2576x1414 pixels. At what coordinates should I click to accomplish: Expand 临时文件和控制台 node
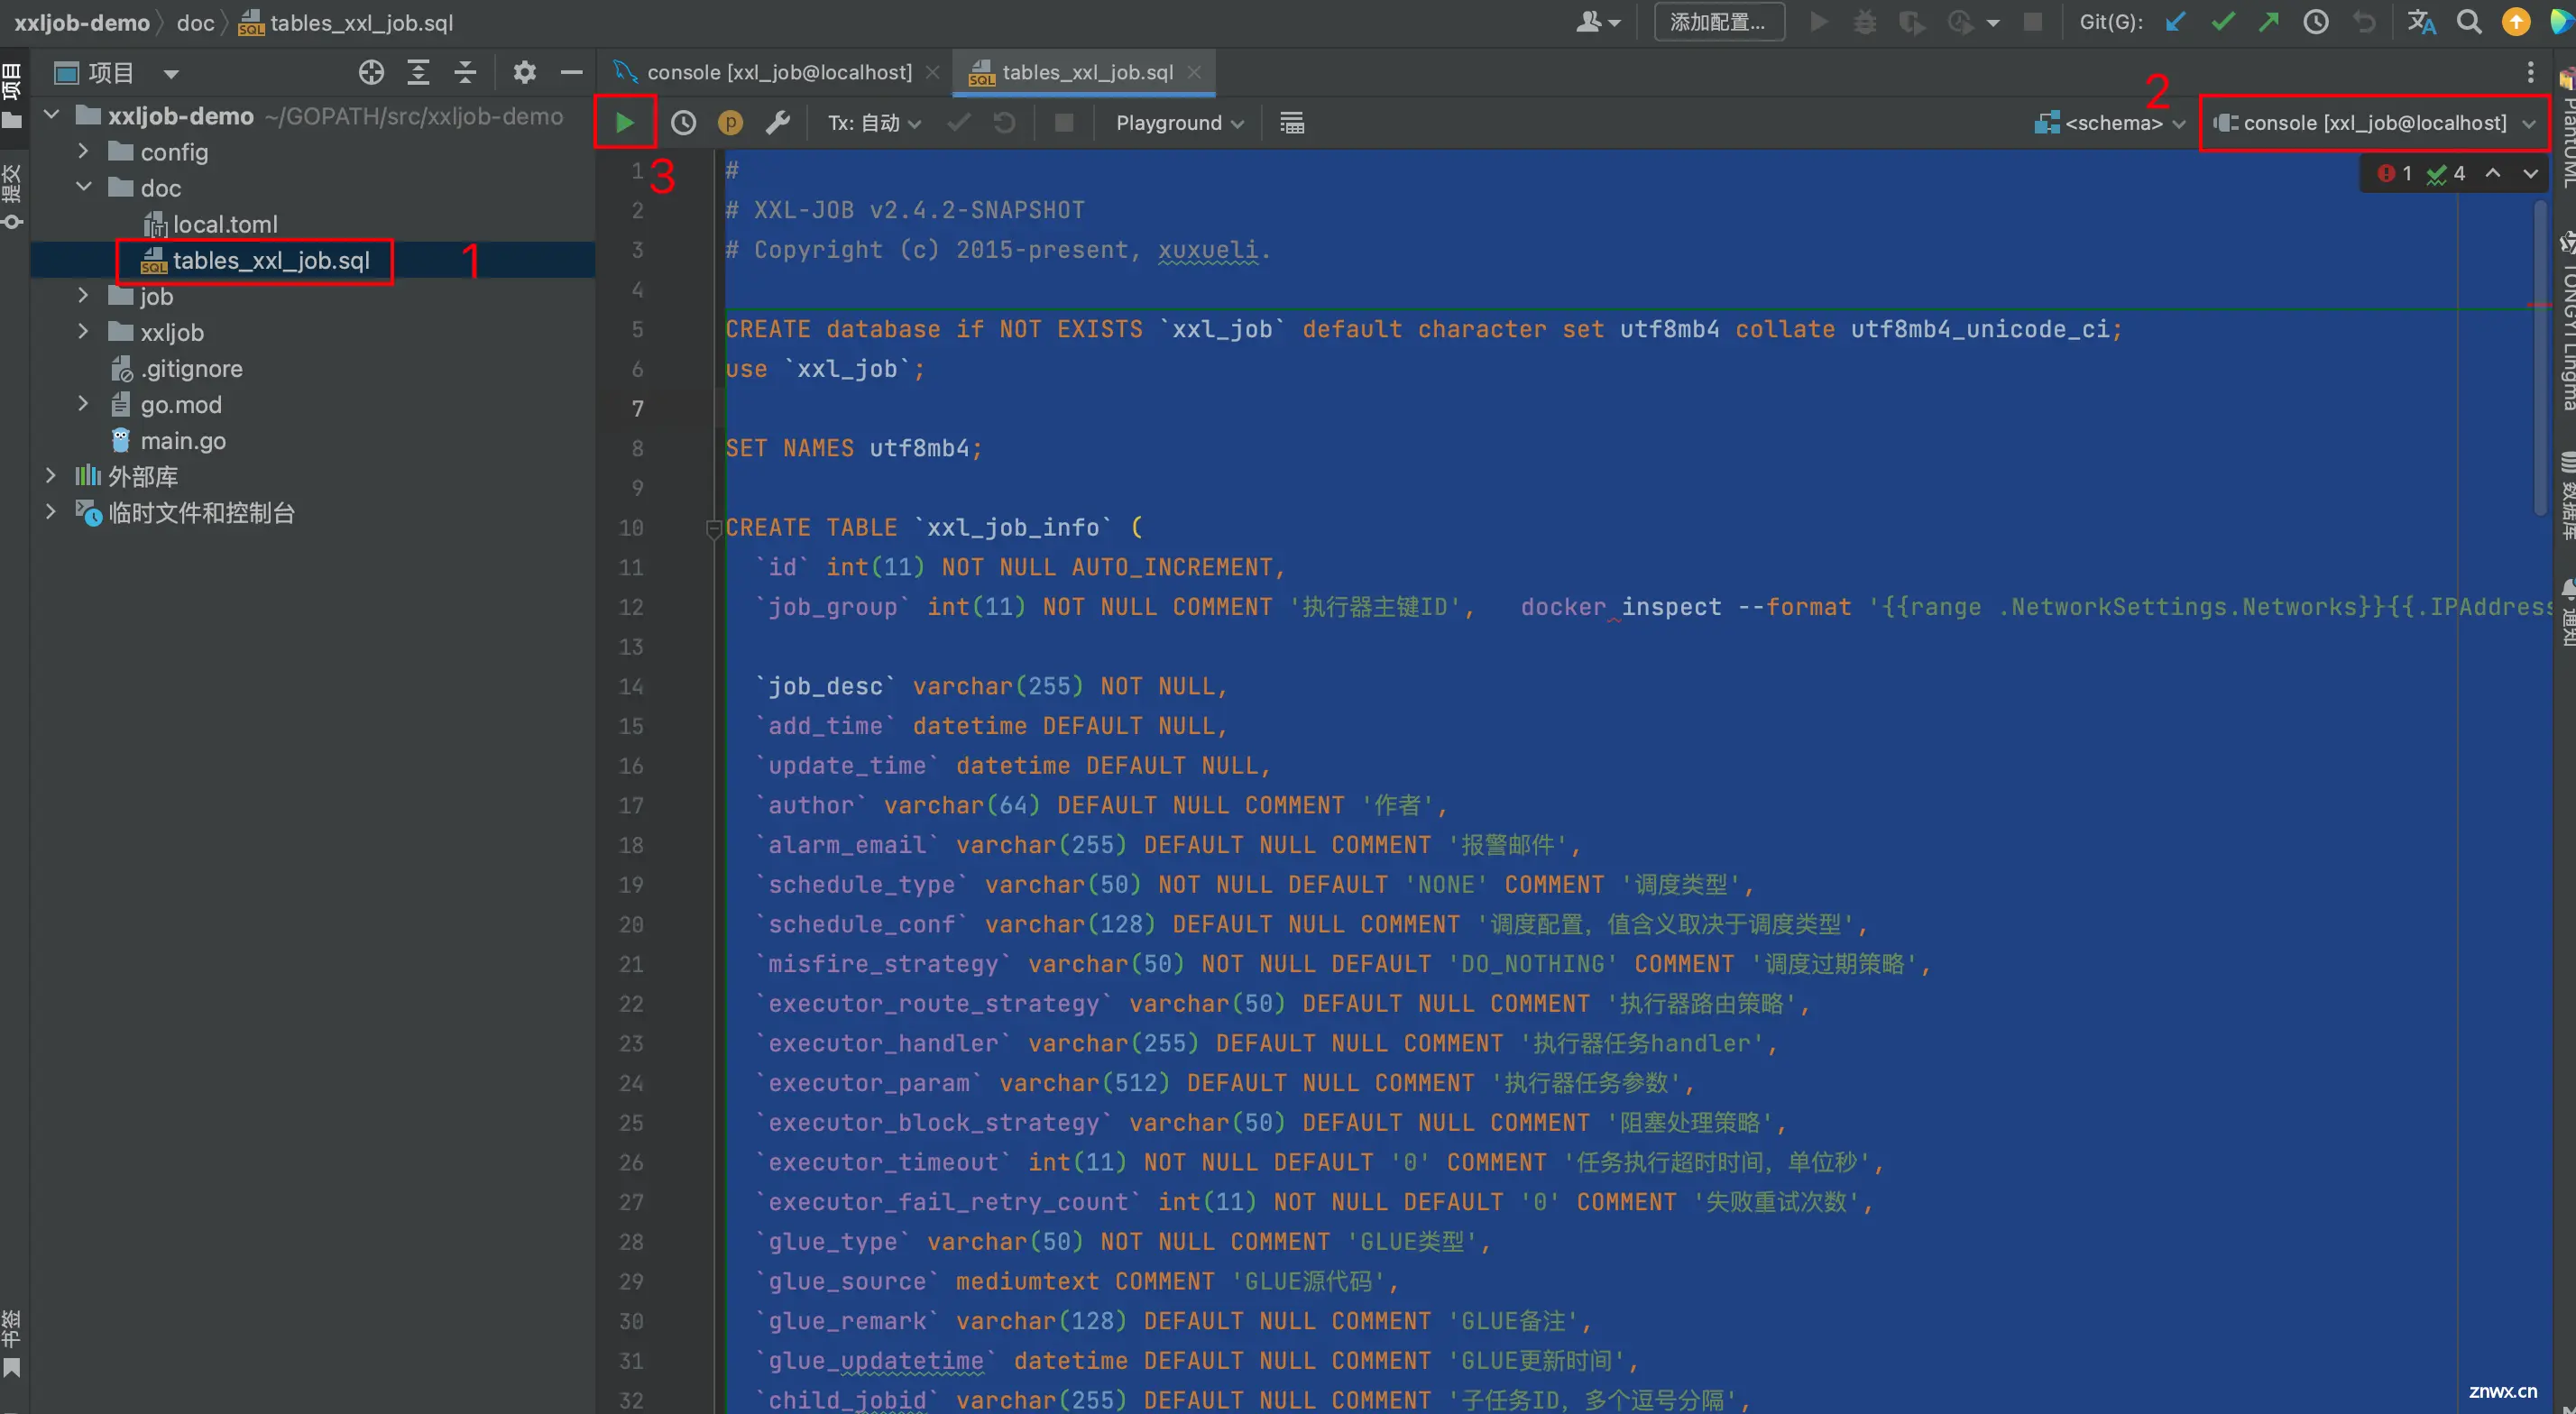(x=51, y=512)
